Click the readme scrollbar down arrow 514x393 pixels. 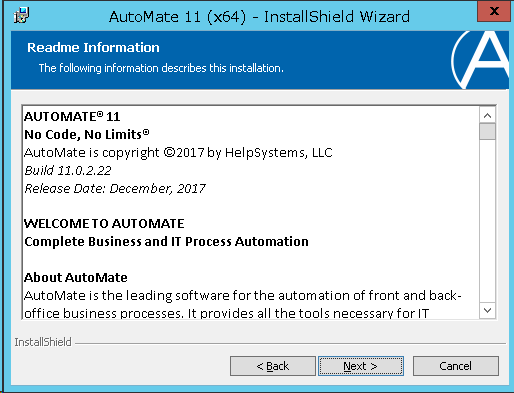(x=487, y=311)
